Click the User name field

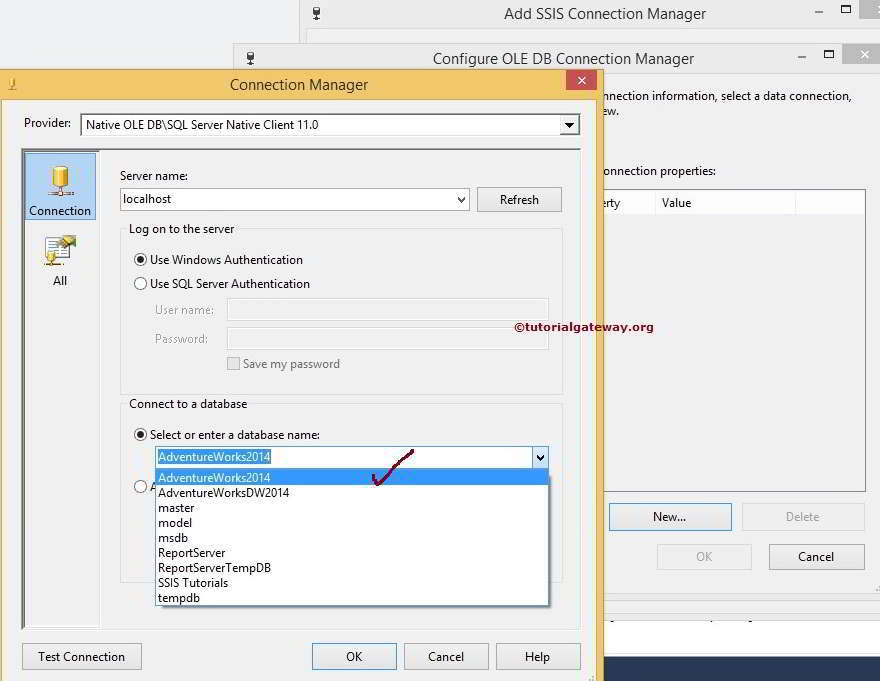(387, 309)
